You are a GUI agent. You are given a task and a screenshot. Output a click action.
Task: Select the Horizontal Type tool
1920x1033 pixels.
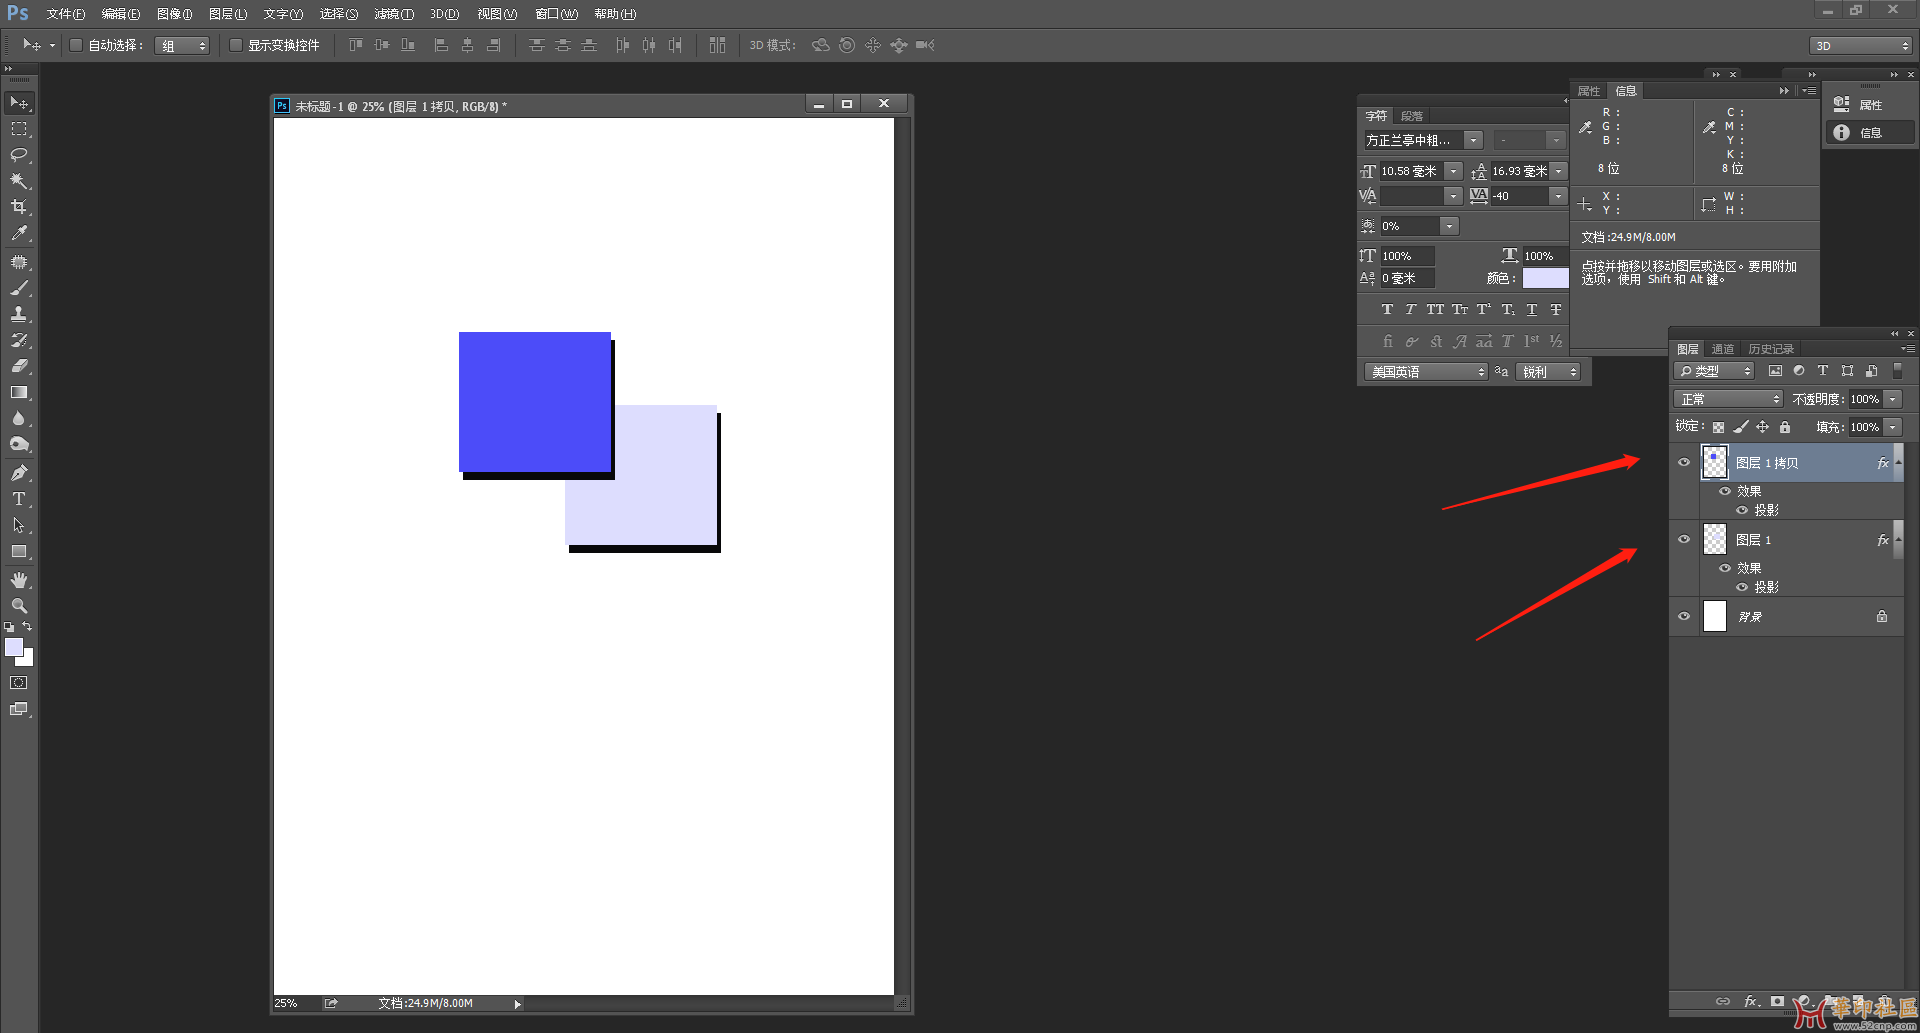point(19,499)
